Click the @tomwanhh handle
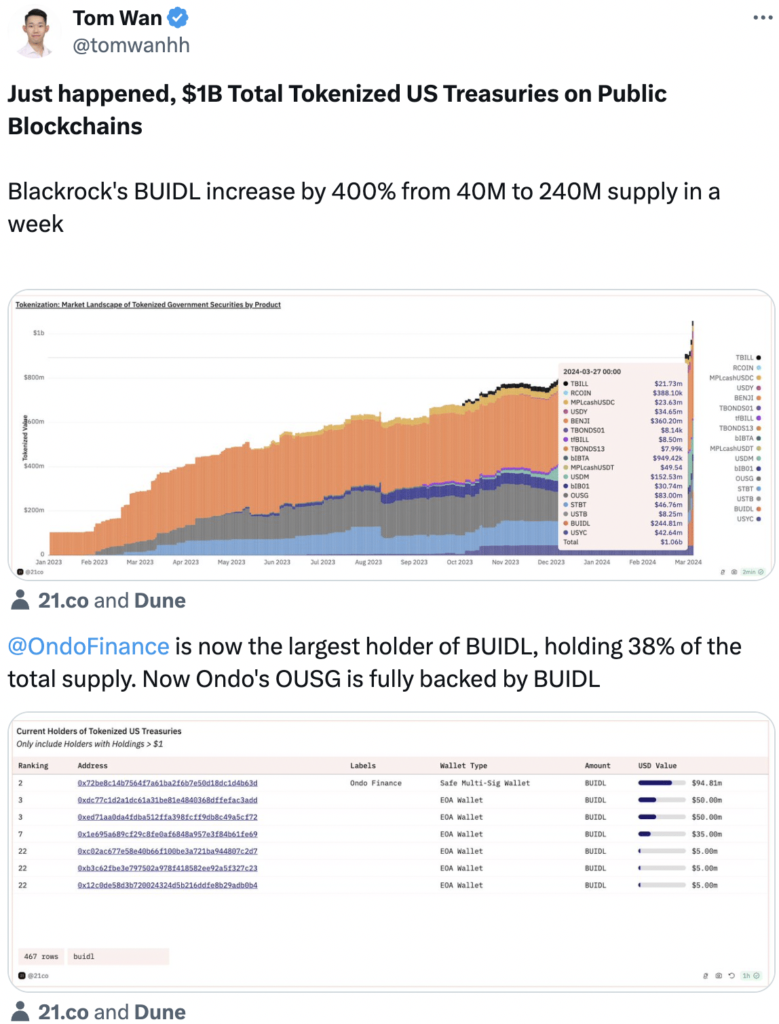This screenshot has height=1024, width=779. [x=130, y=45]
